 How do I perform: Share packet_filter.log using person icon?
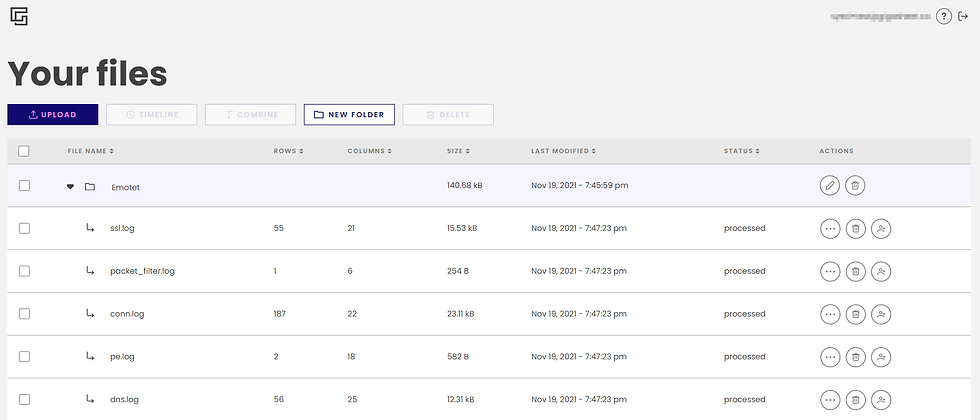pos(881,271)
